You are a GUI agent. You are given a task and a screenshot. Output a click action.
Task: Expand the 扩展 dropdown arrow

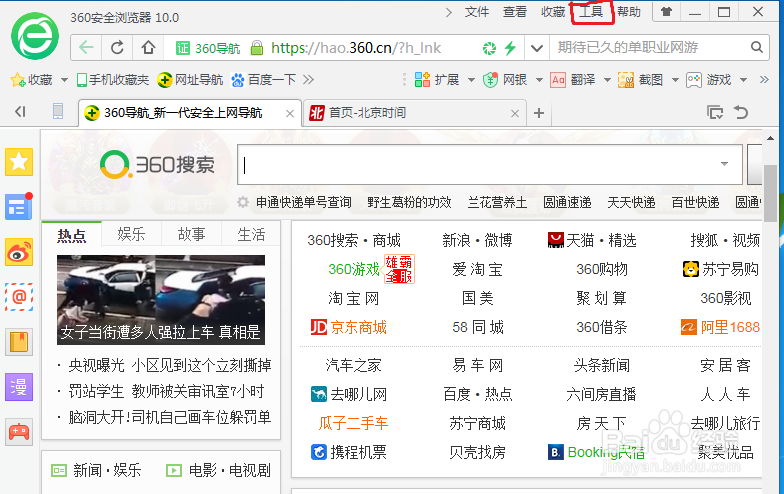(471, 80)
